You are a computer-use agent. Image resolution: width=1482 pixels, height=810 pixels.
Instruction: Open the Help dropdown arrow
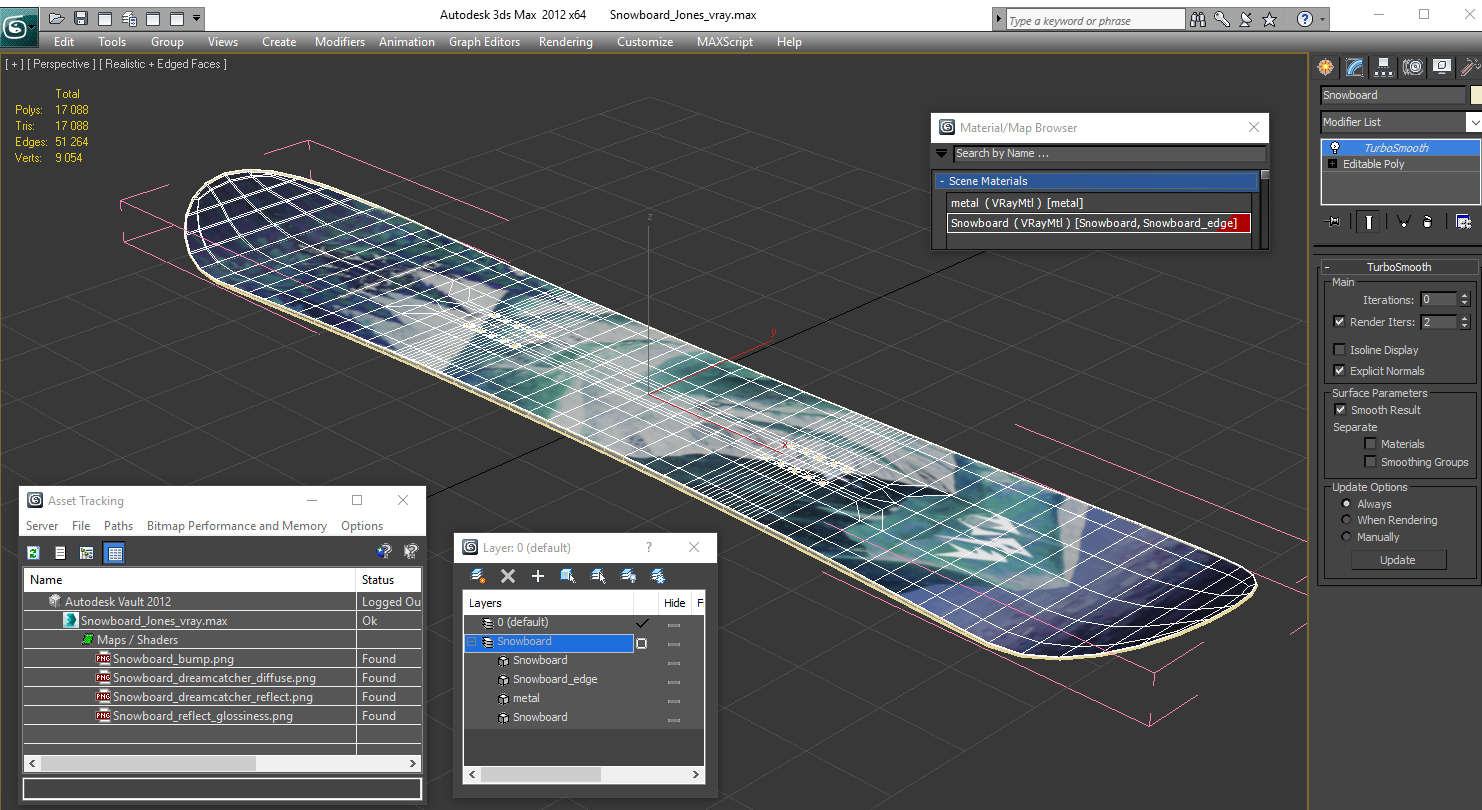tap(1323, 19)
